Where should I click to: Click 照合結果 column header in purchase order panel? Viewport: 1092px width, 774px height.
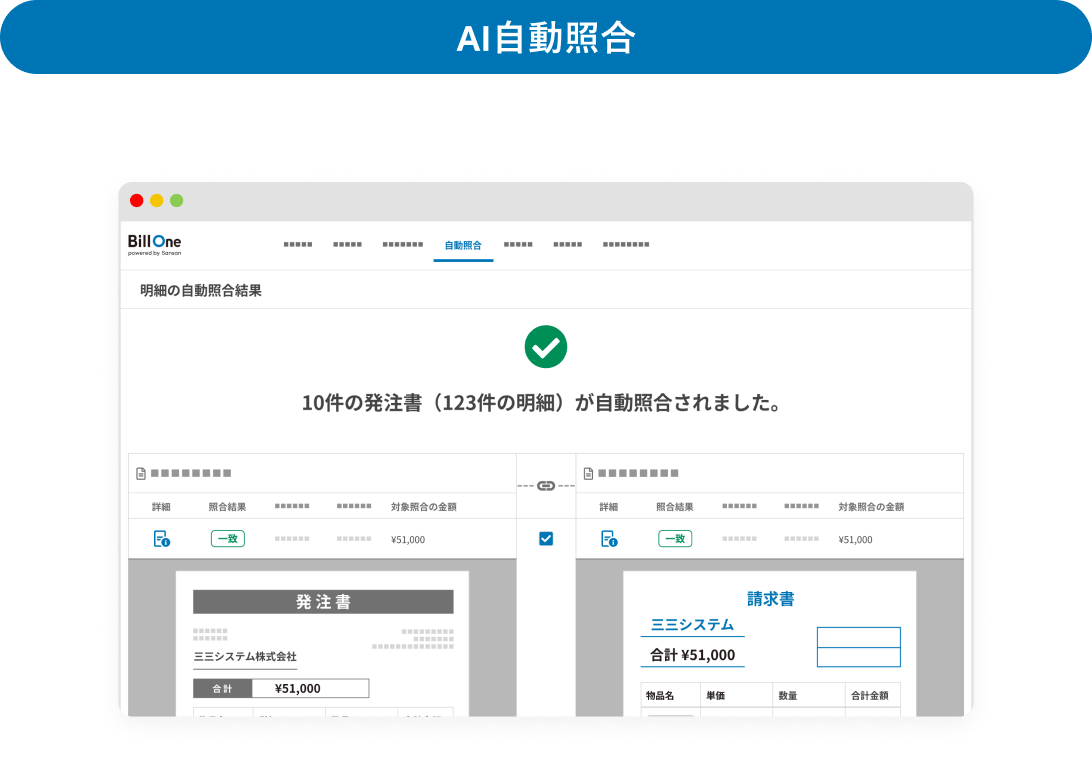[x=227, y=506]
